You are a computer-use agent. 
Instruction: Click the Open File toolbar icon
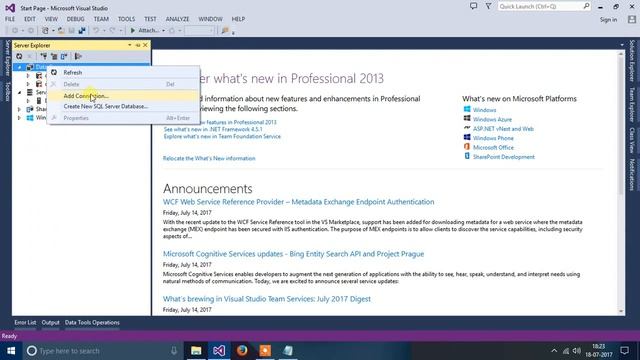pyautogui.click(x=61, y=31)
